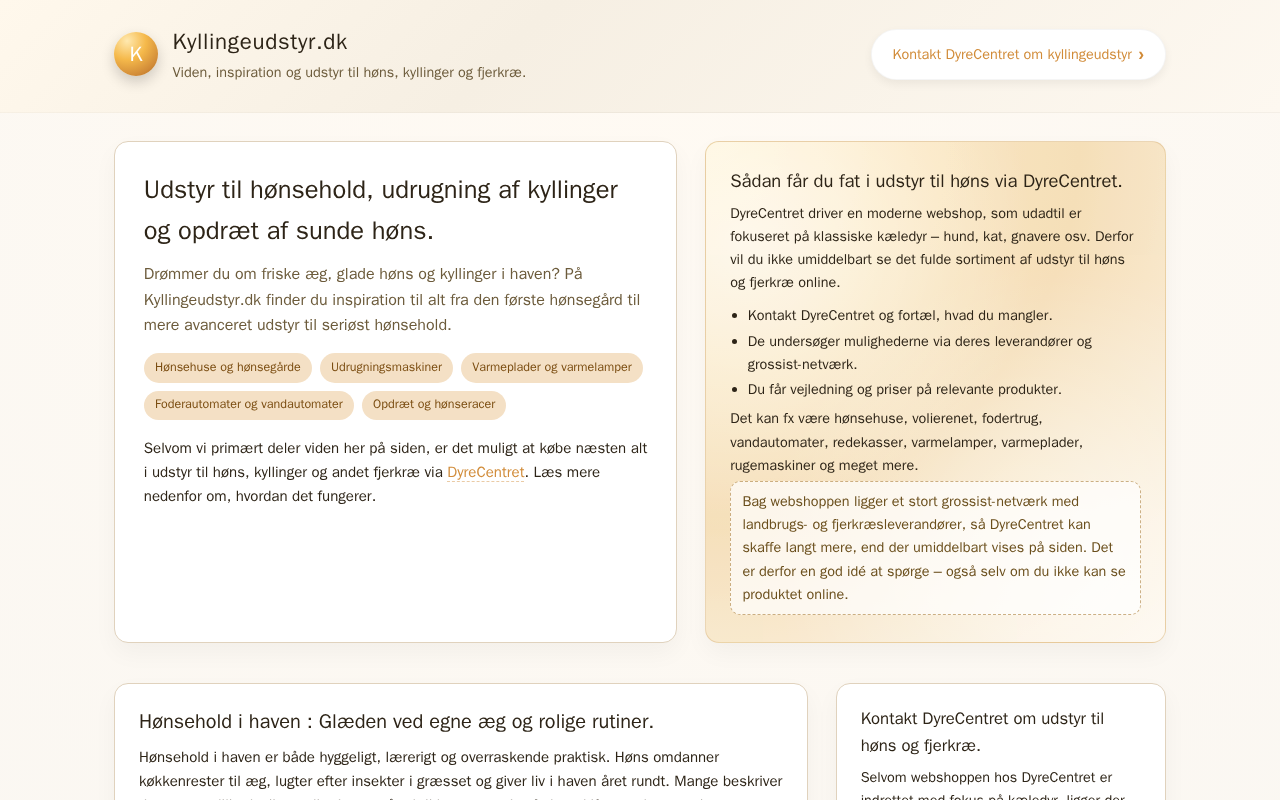Click the main heading Udstyr til hønsehold
Screen dimensions: 1280x800
pos(381,210)
